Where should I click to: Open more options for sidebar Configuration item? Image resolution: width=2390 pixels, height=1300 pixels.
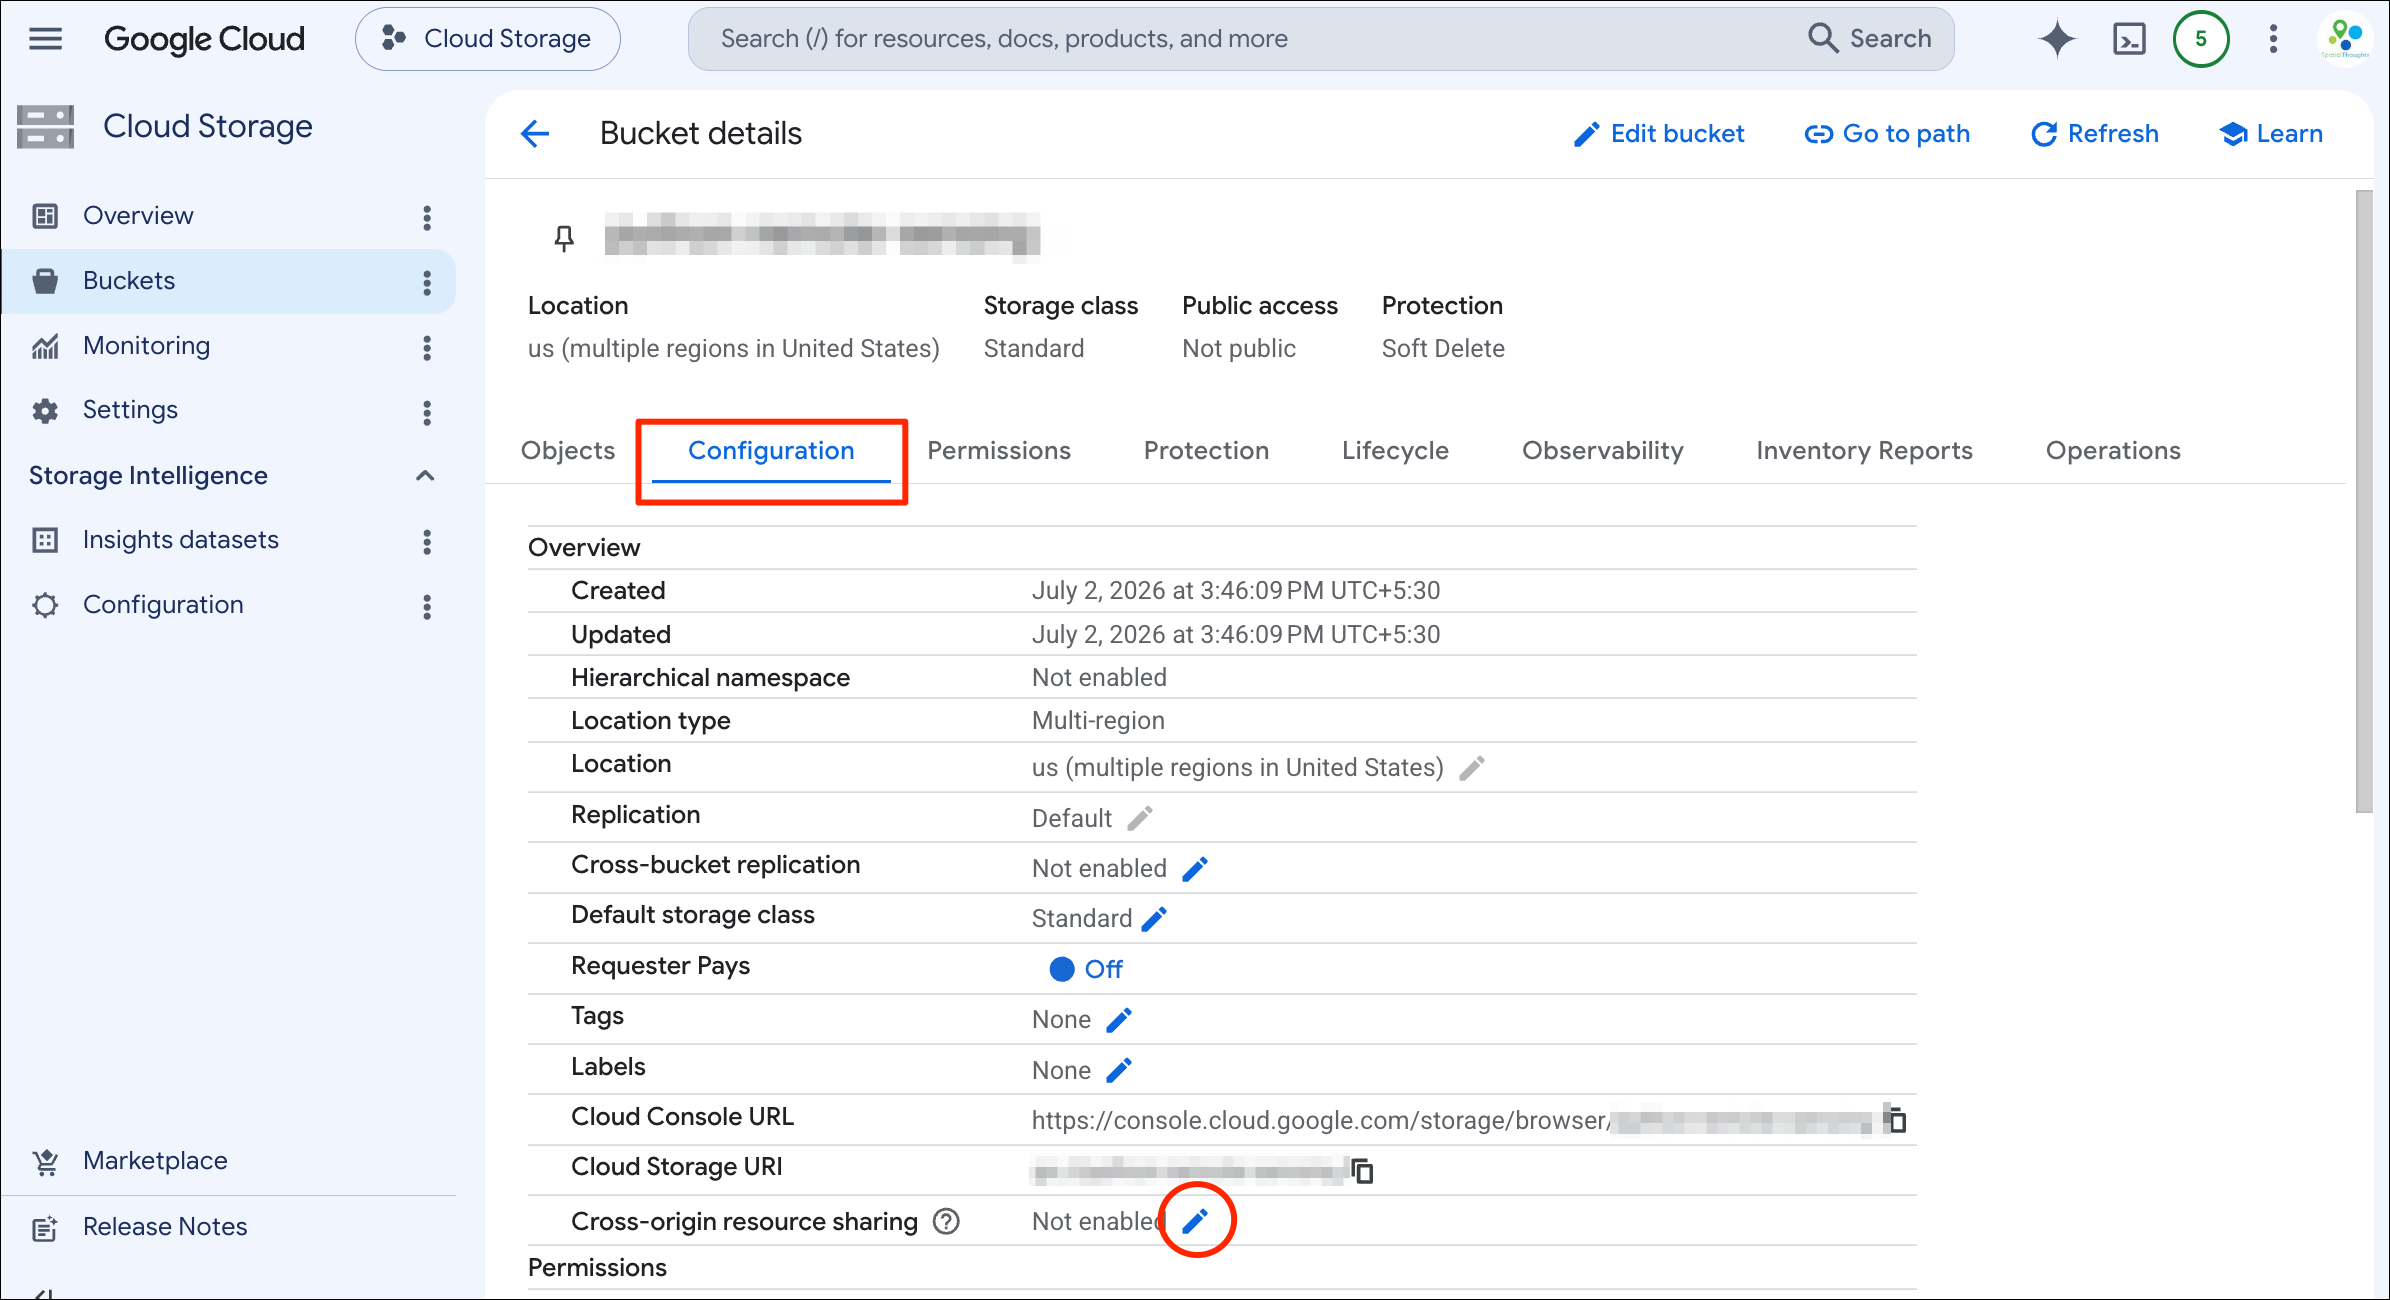pyautogui.click(x=427, y=606)
